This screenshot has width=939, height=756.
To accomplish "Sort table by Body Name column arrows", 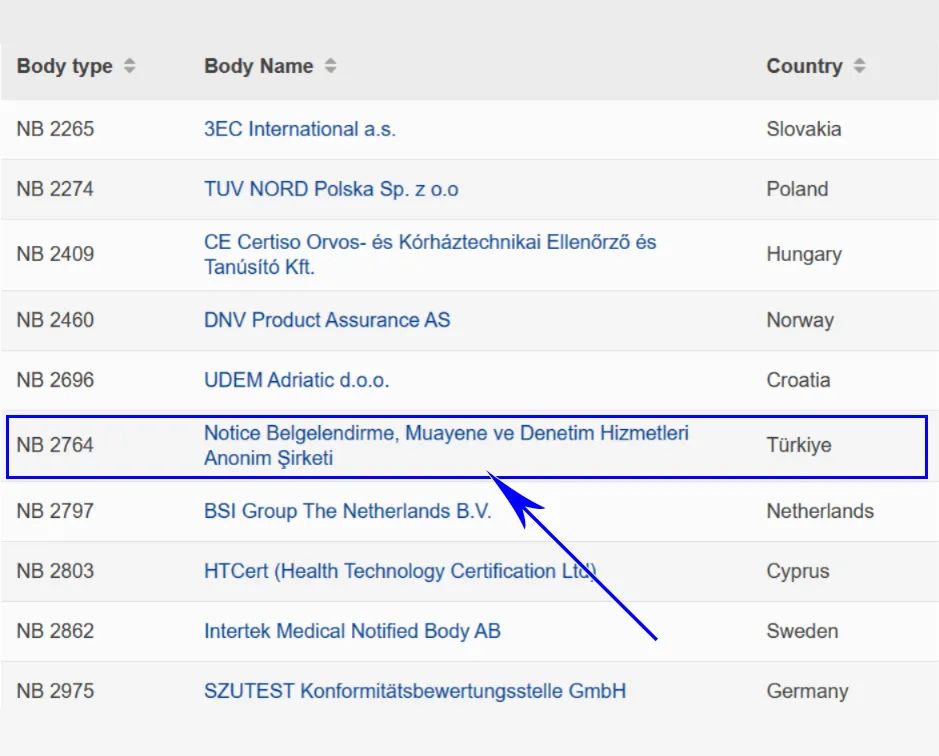I will click(x=331, y=66).
